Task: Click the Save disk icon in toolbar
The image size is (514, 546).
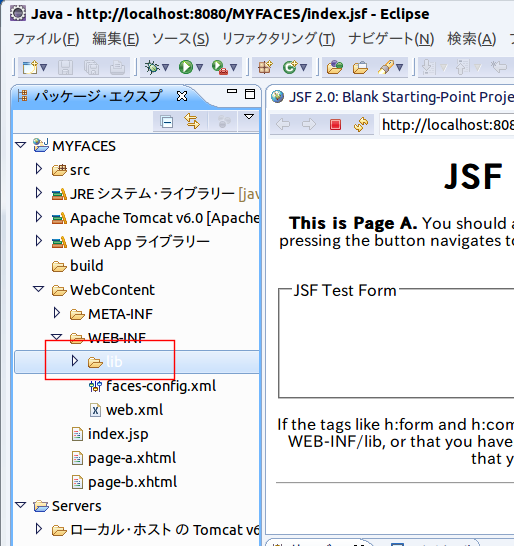Action: click(65, 67)
